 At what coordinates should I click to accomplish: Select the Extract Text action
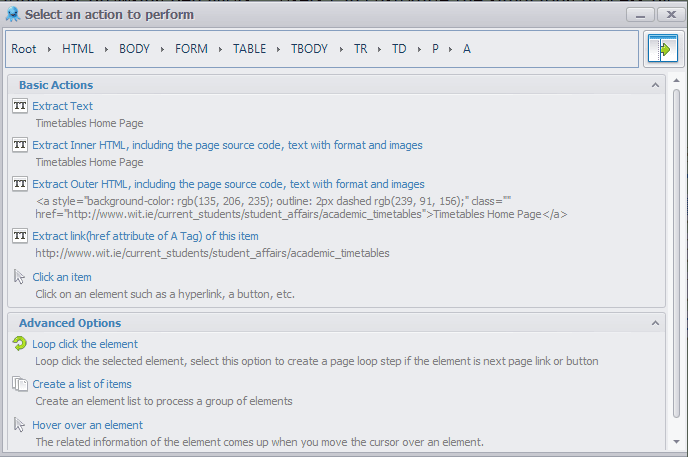pos(62,106)
